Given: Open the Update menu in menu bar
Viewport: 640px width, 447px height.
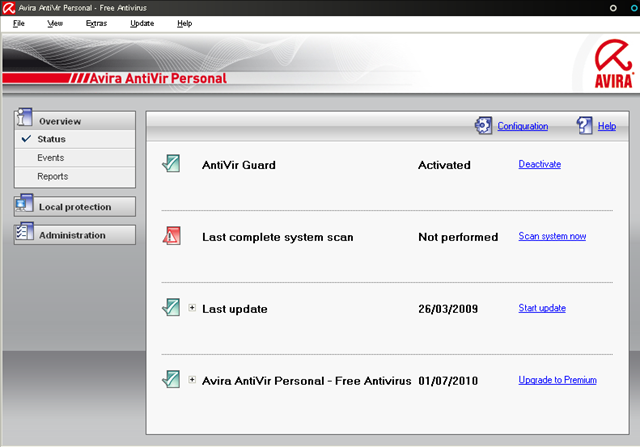Looking at the screenshot, I should pos(142,24).
